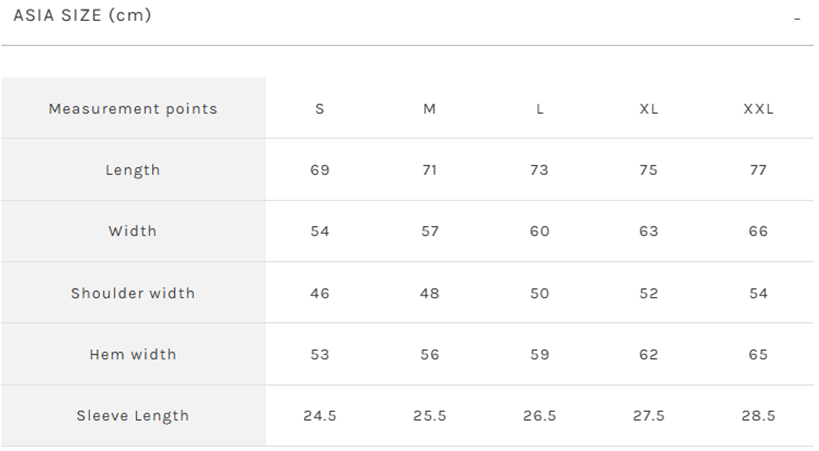Click the Length value 77 for XXL
The image size is (819, 451).
tap(759, 170)
